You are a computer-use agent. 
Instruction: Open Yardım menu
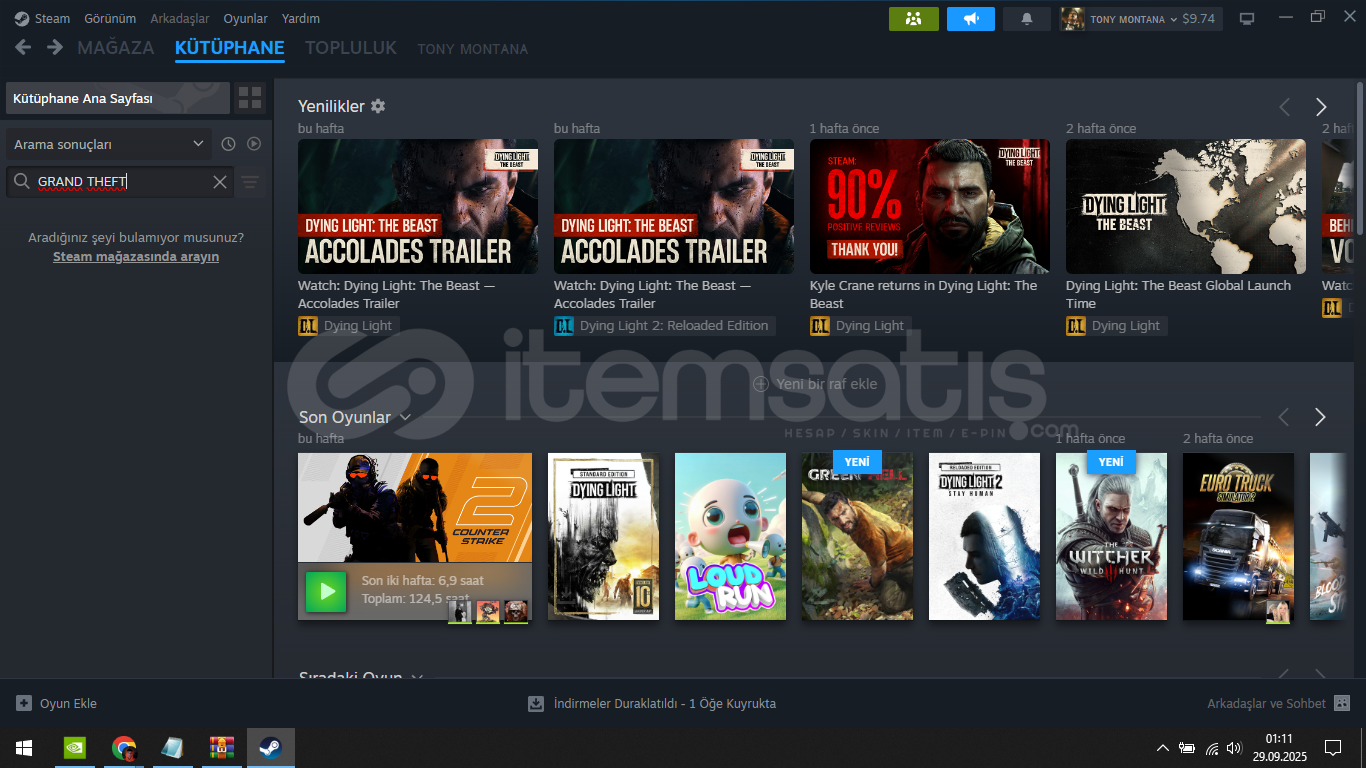coord(301,18)
